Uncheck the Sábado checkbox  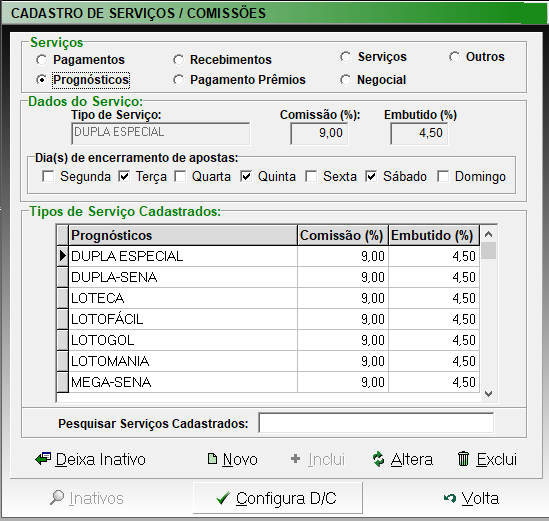click(371, 176)
